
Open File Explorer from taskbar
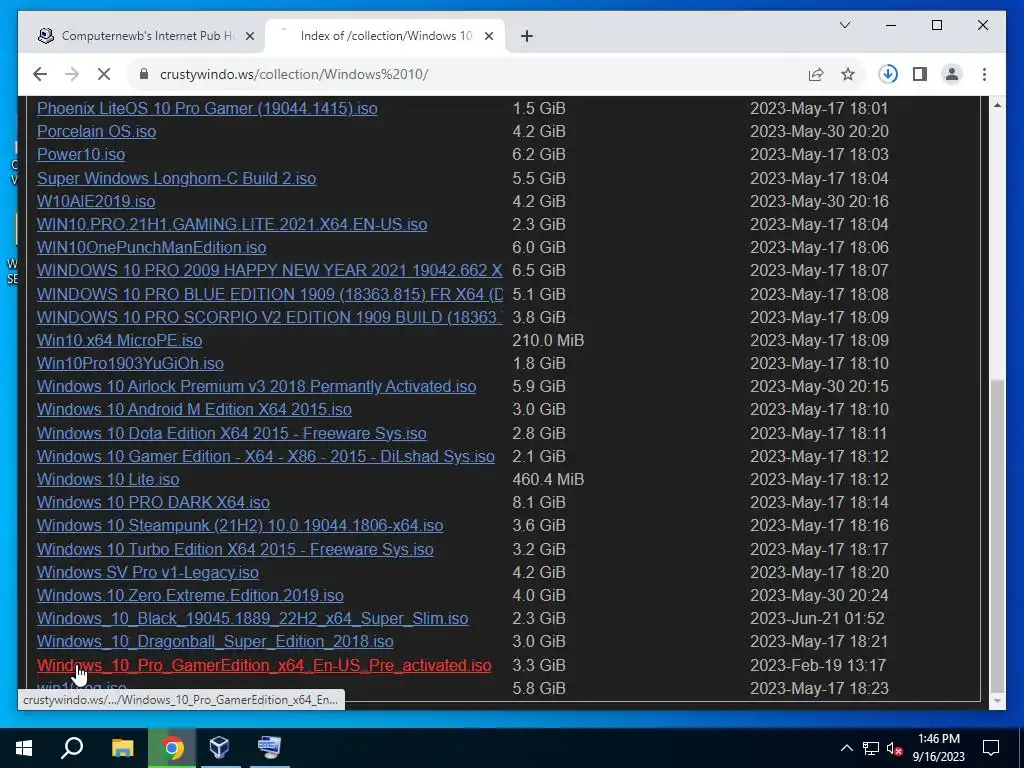(122, 748)
